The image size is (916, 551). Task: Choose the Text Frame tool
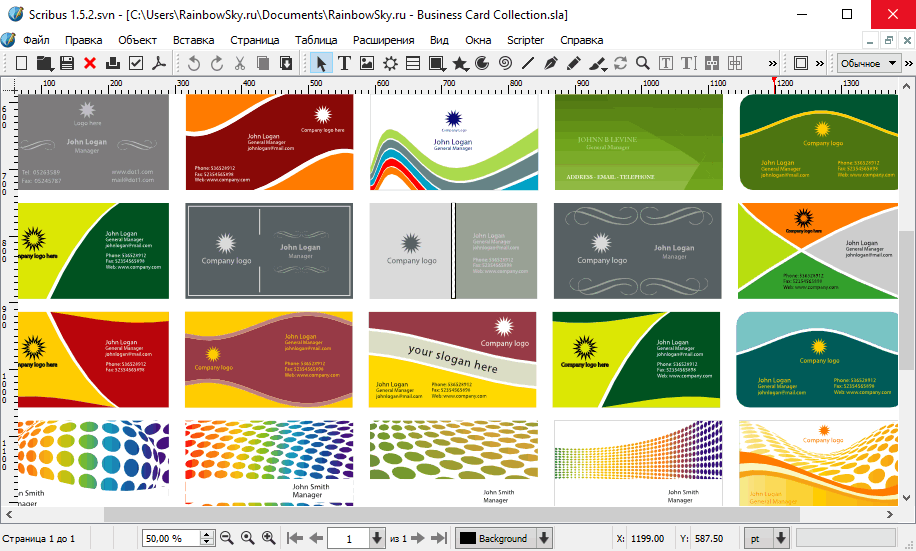pyautogui.click(x=344, y=63)
